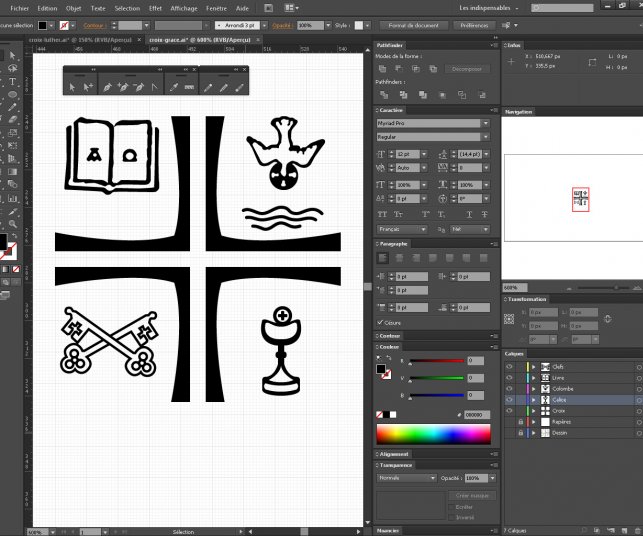Screen dimensions: 643x536
Task: Pick the Convert Anchor Point tool
Action: [154, 87]
